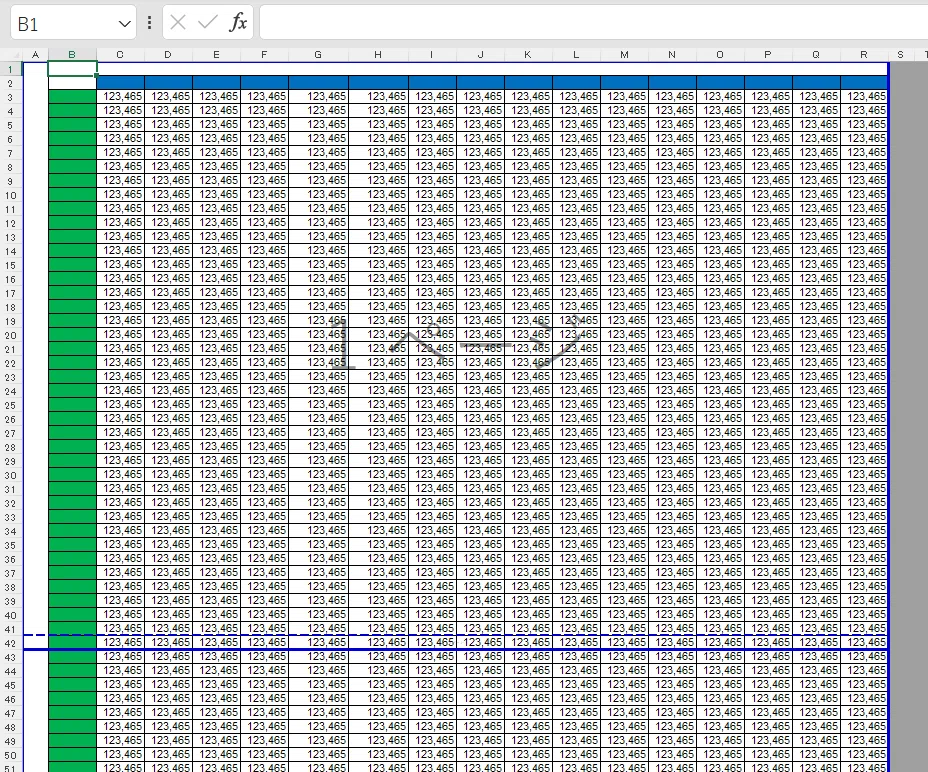The image size is (928, 772).
Task: Select column J header
Action: (x=480, y=55)
